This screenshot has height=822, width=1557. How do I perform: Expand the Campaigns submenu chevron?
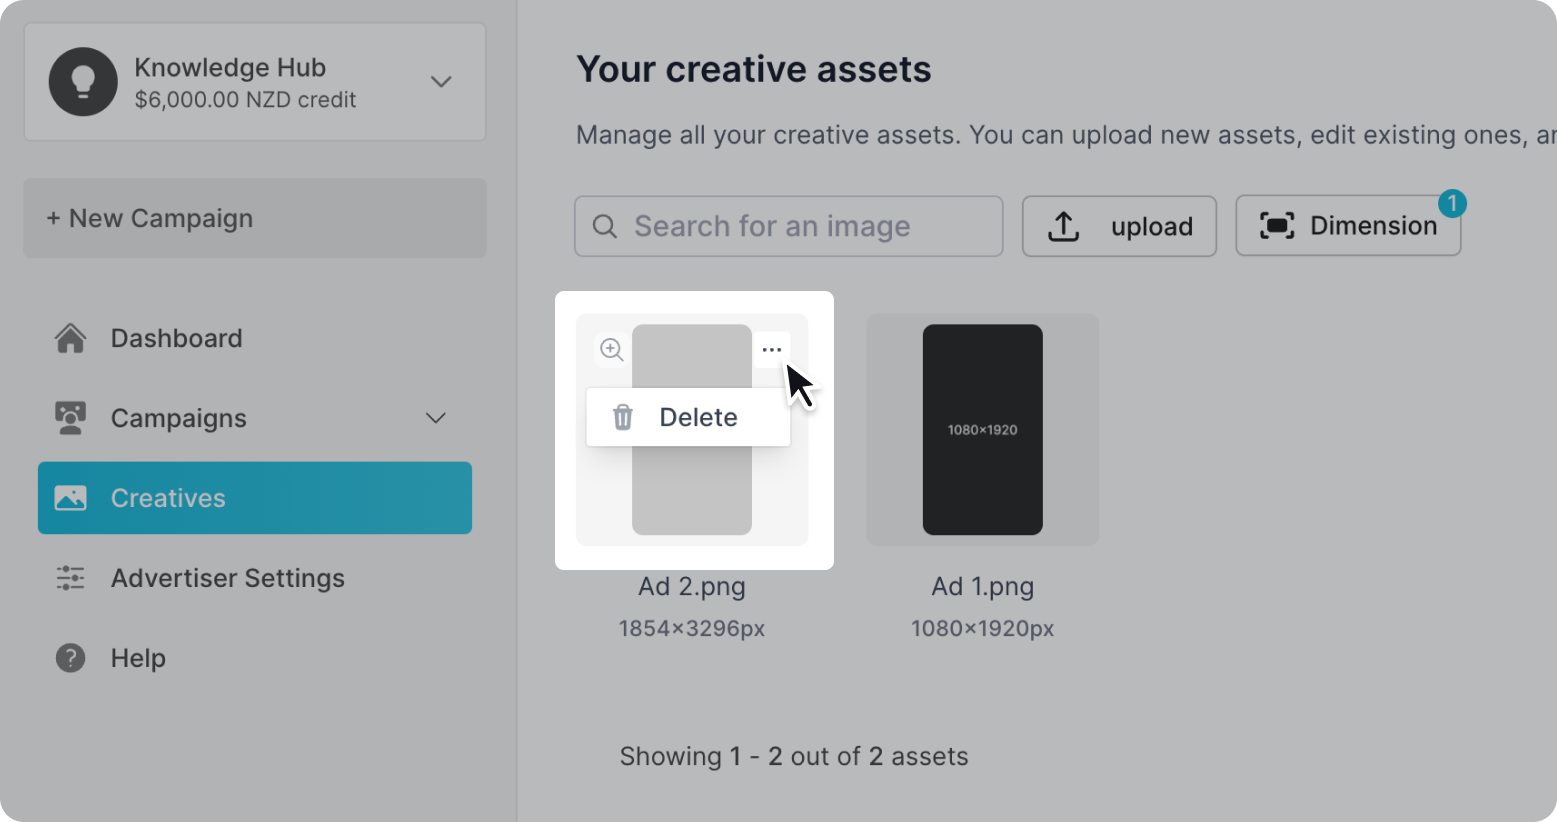pos(436,418)
